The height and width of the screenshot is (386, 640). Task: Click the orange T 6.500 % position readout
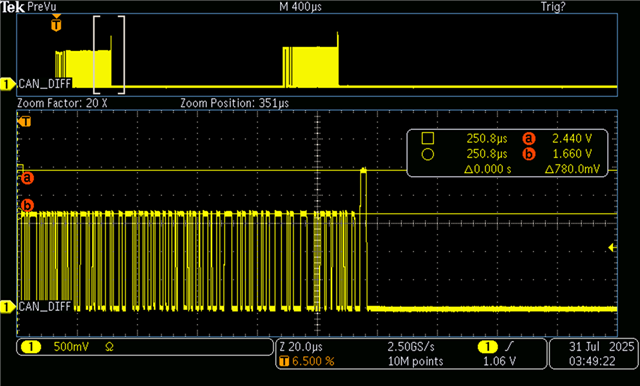pos(307,361)
